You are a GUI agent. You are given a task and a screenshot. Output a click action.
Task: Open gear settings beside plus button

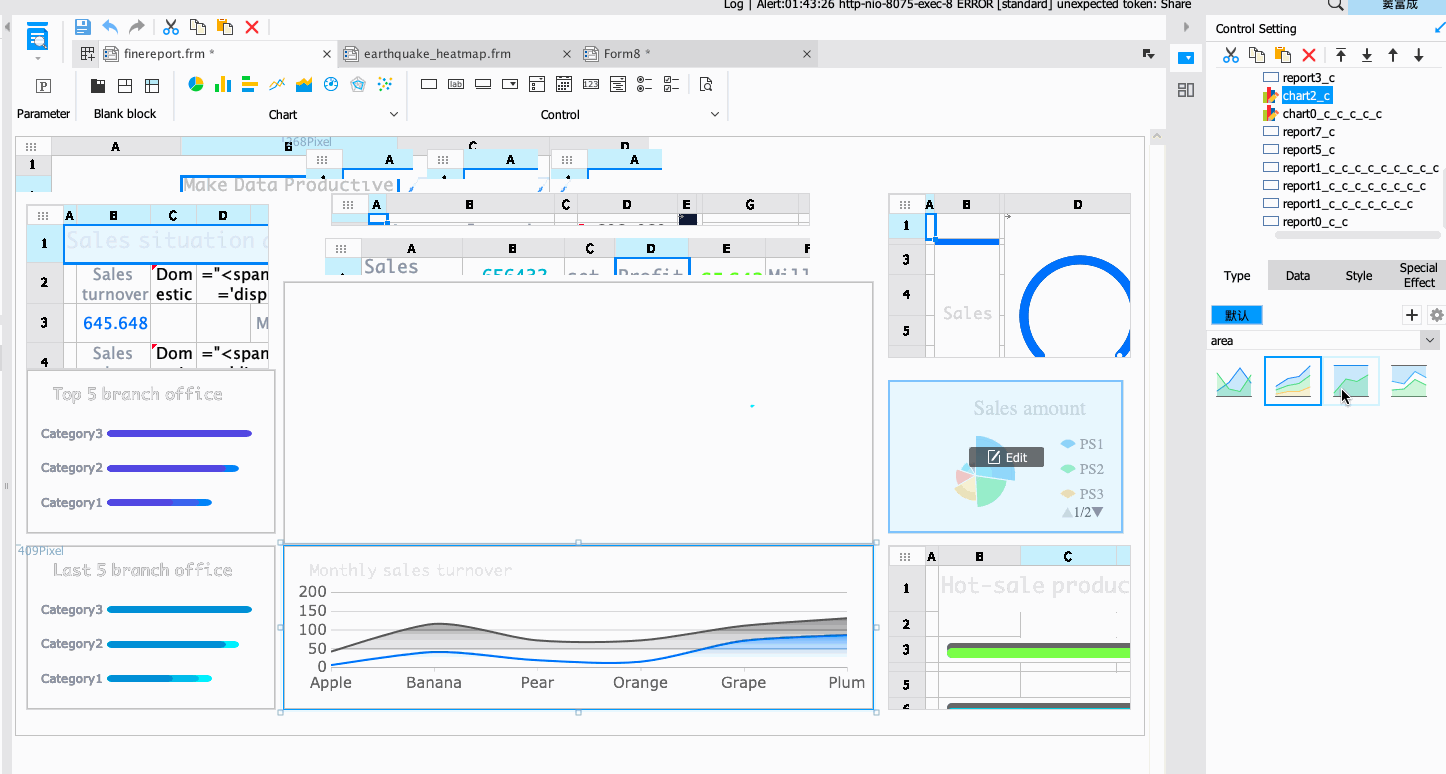click(1437, 315)
